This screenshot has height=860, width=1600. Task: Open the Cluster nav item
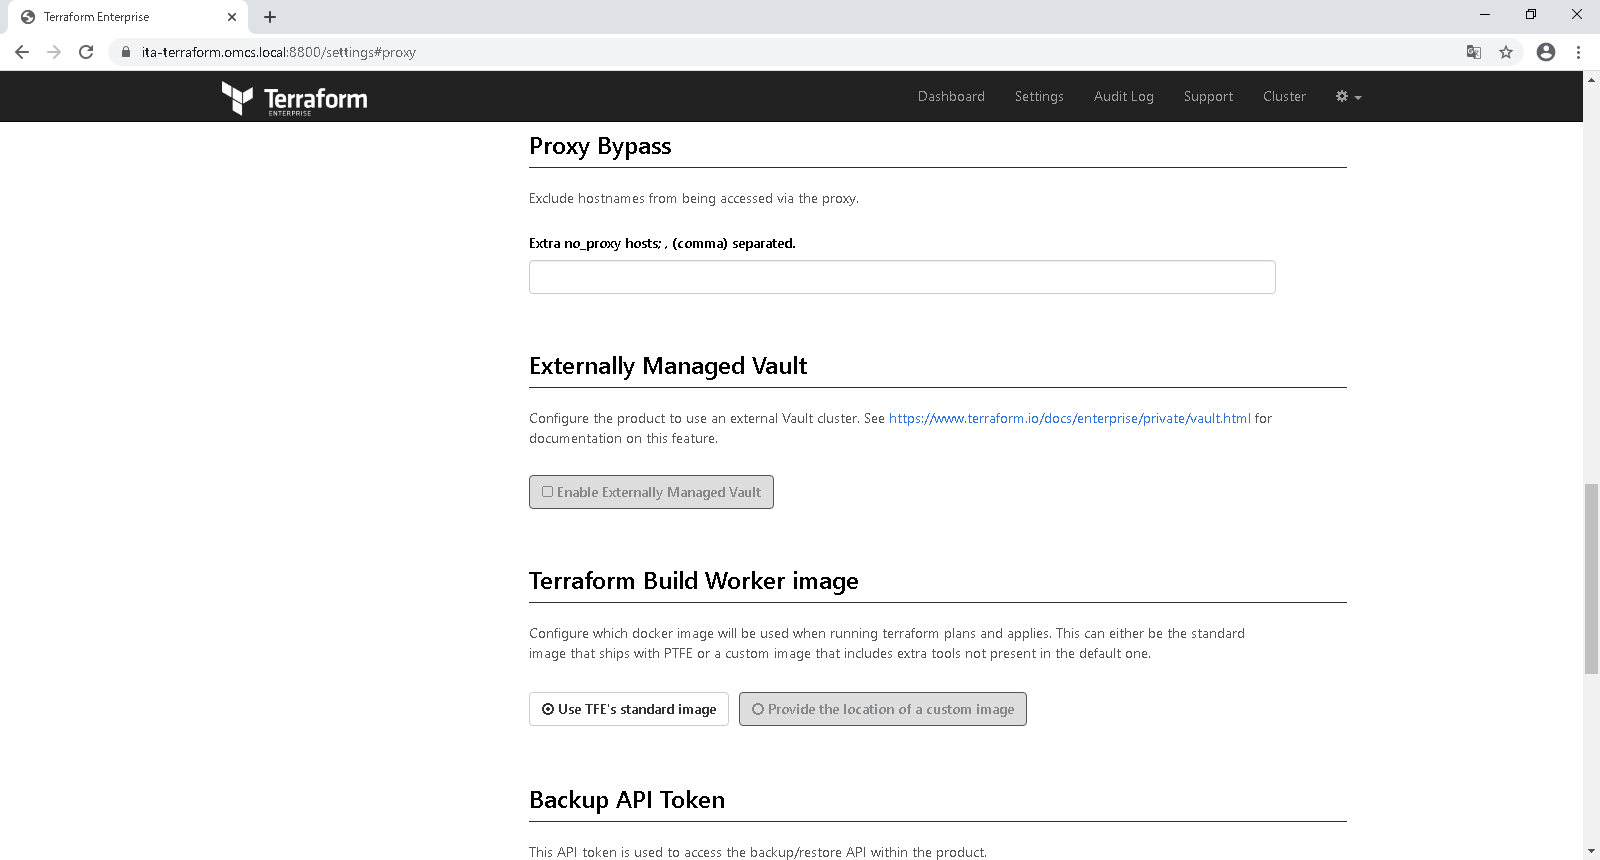pyautogui.click(x=1284, y=96)
